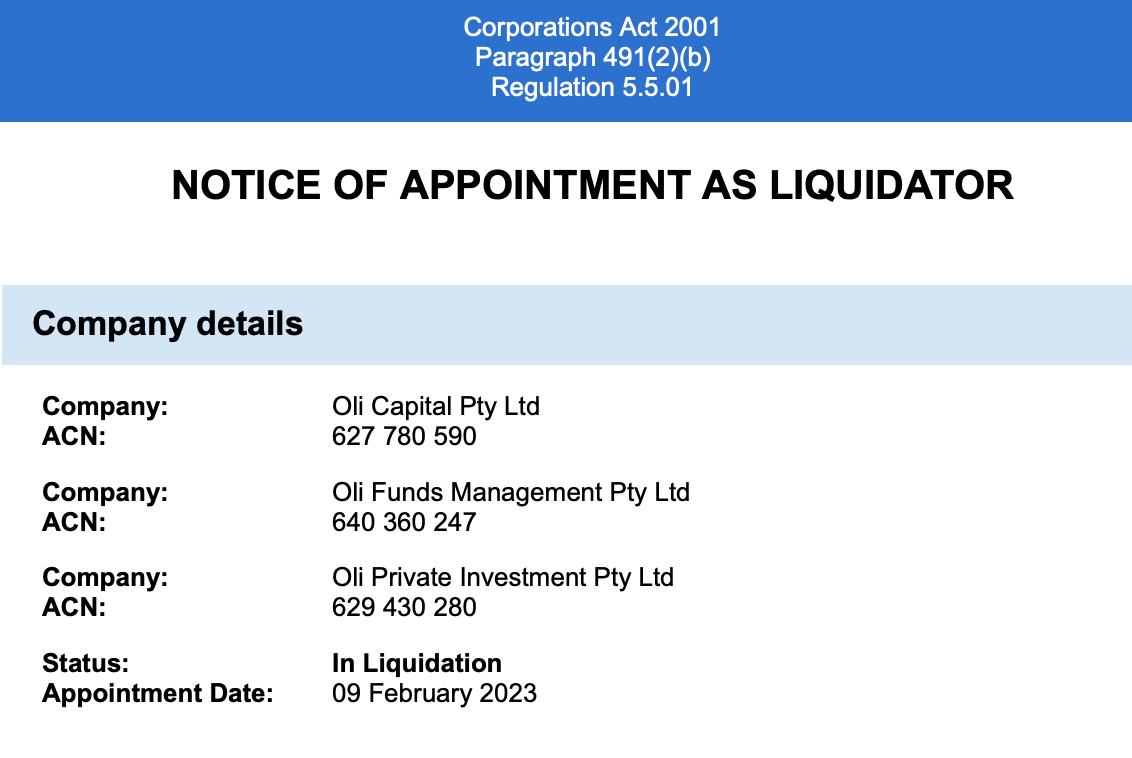Select the "Company details" section heading
Screen dimensions: 1132x758
pos(167,324)
